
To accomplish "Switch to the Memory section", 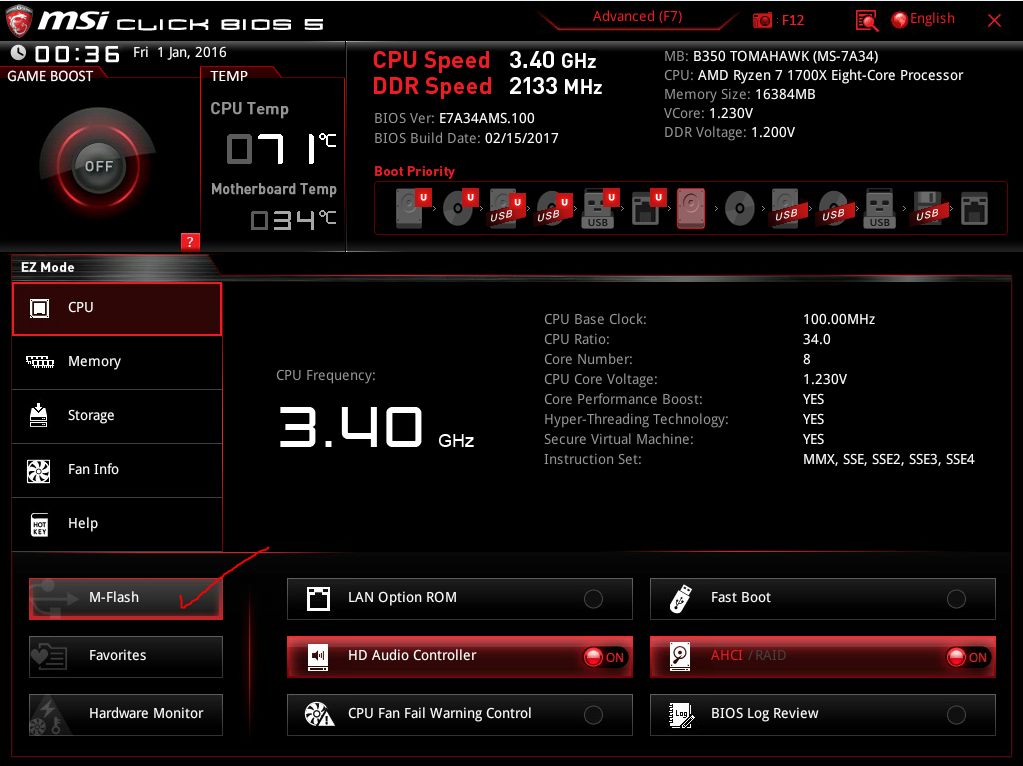I will tap(117, 362).
